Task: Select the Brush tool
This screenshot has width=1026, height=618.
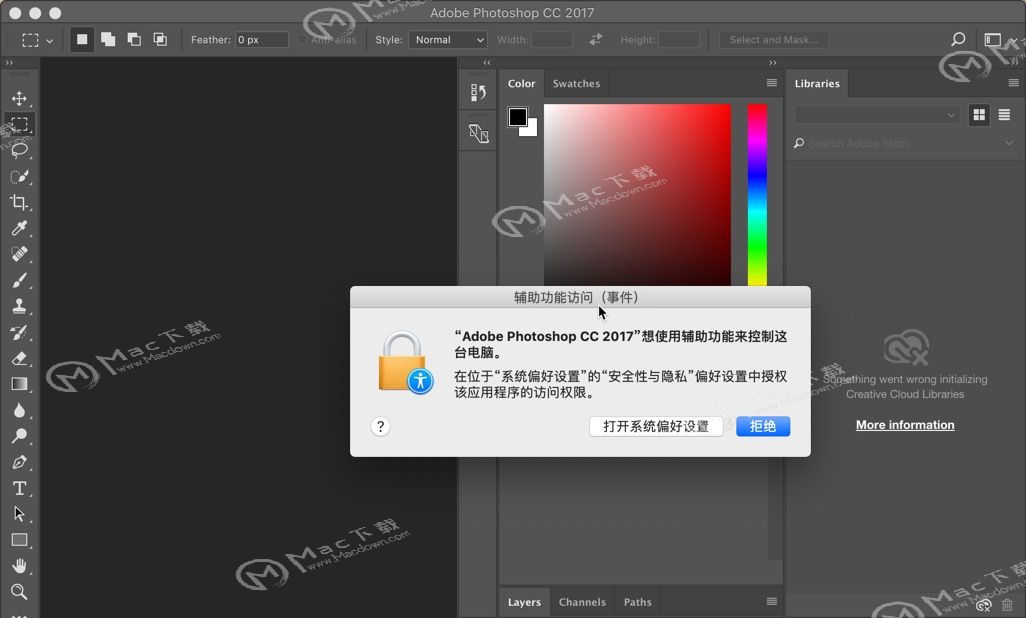Action: click(19, 280)
